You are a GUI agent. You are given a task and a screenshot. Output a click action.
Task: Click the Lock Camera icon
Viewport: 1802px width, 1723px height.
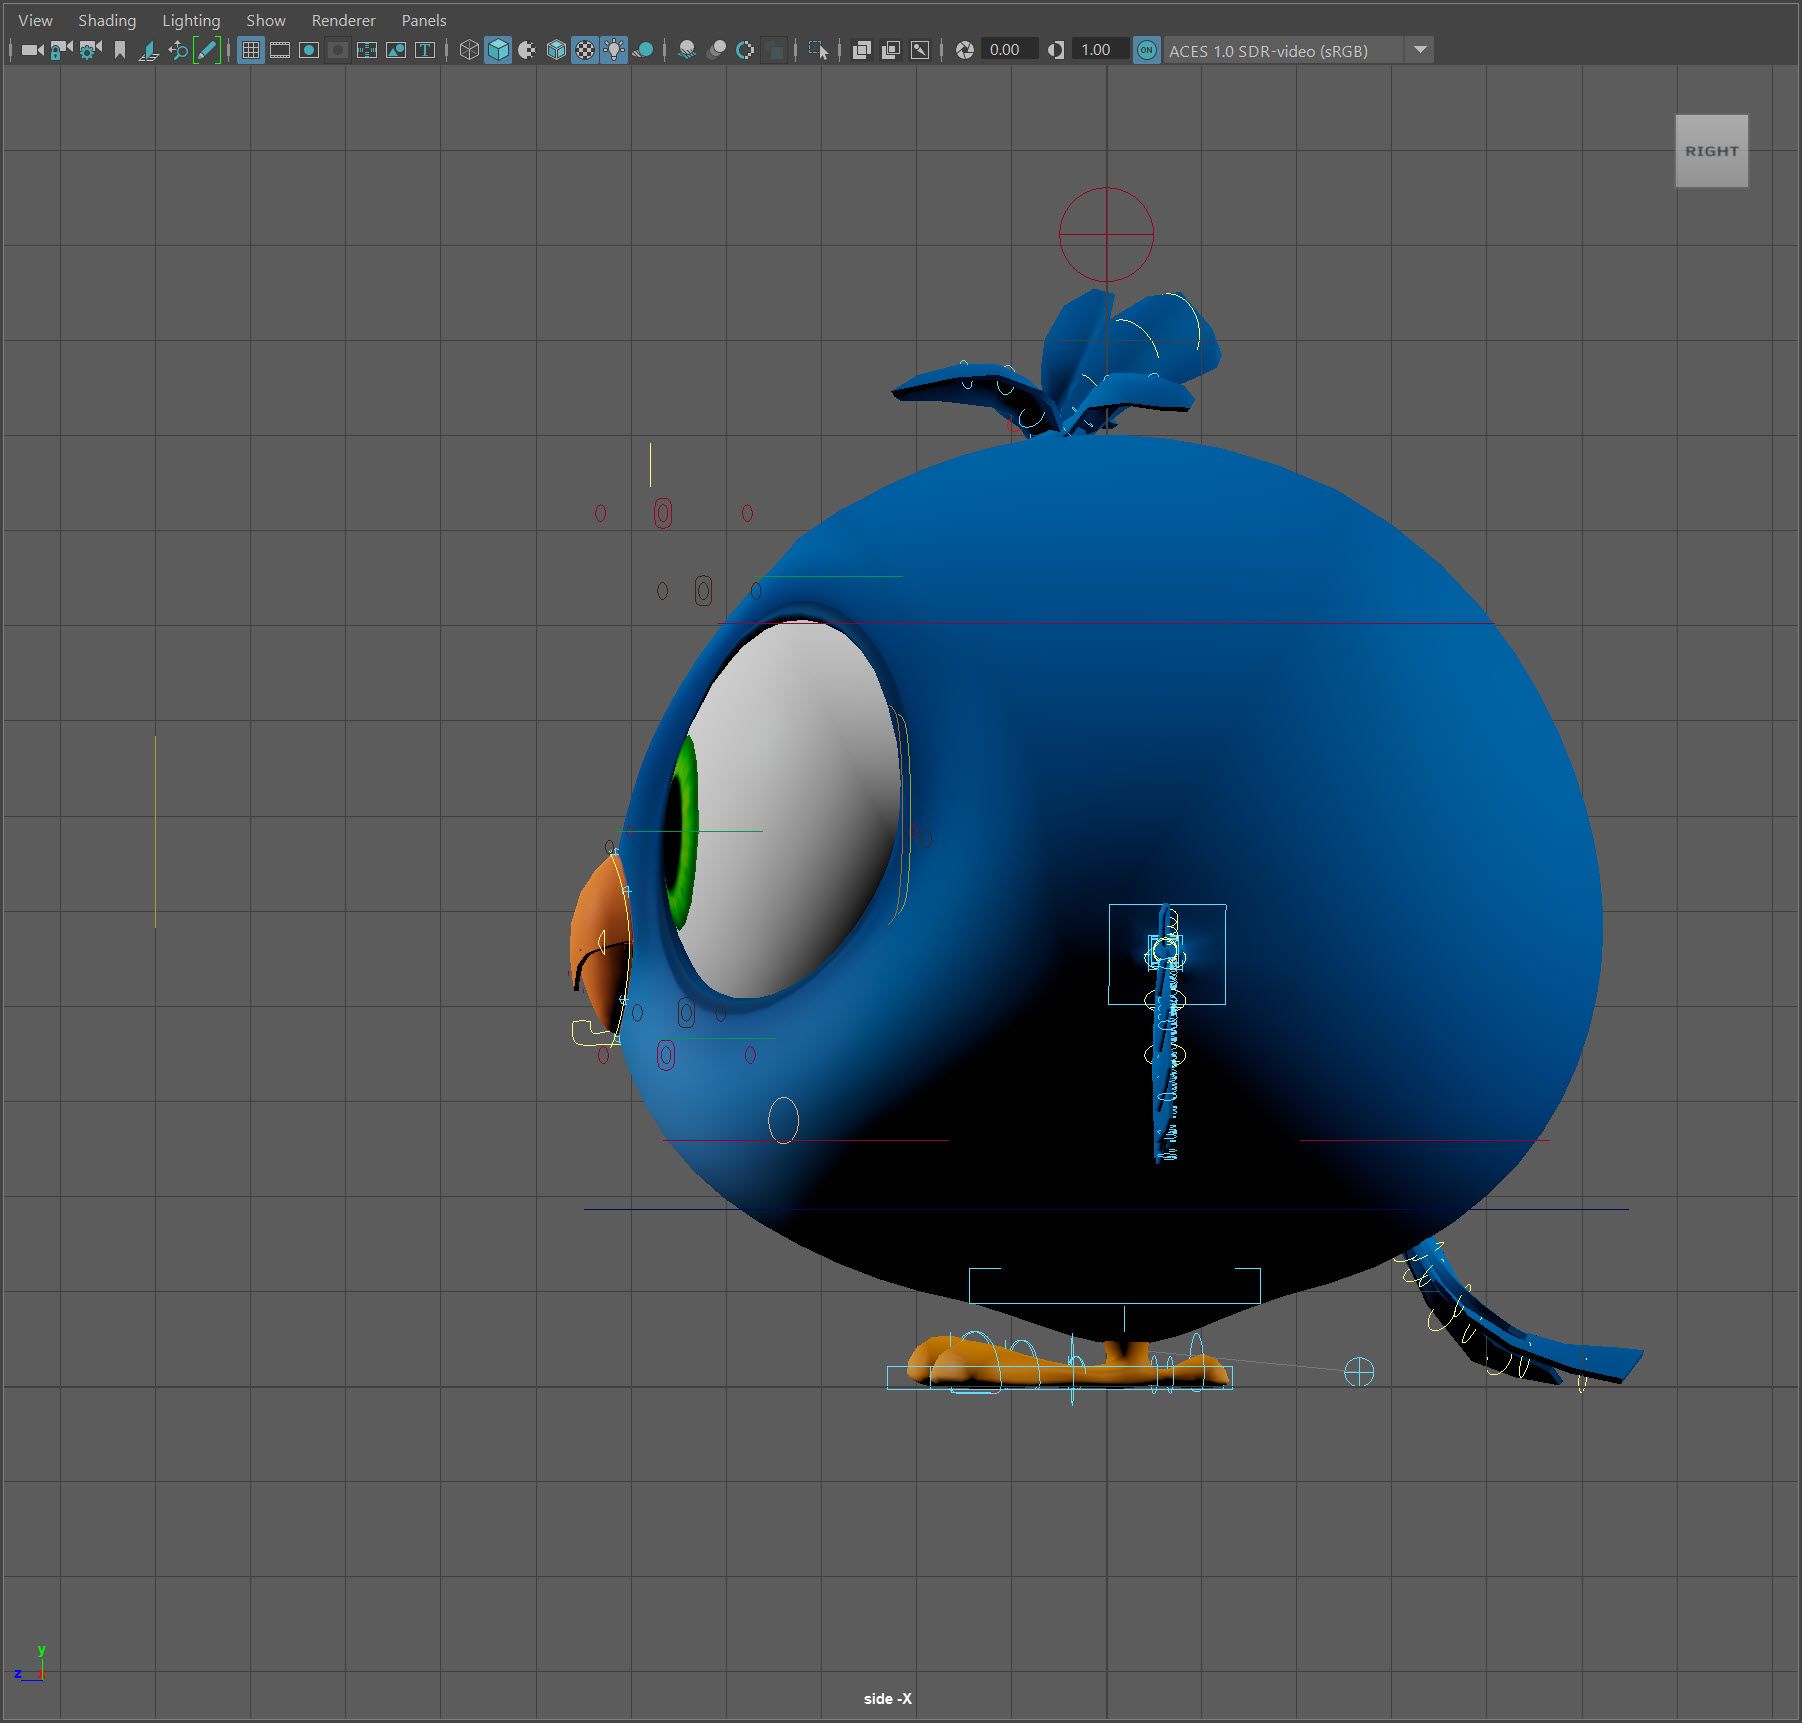pyautogui.click(x=61, y=50)
